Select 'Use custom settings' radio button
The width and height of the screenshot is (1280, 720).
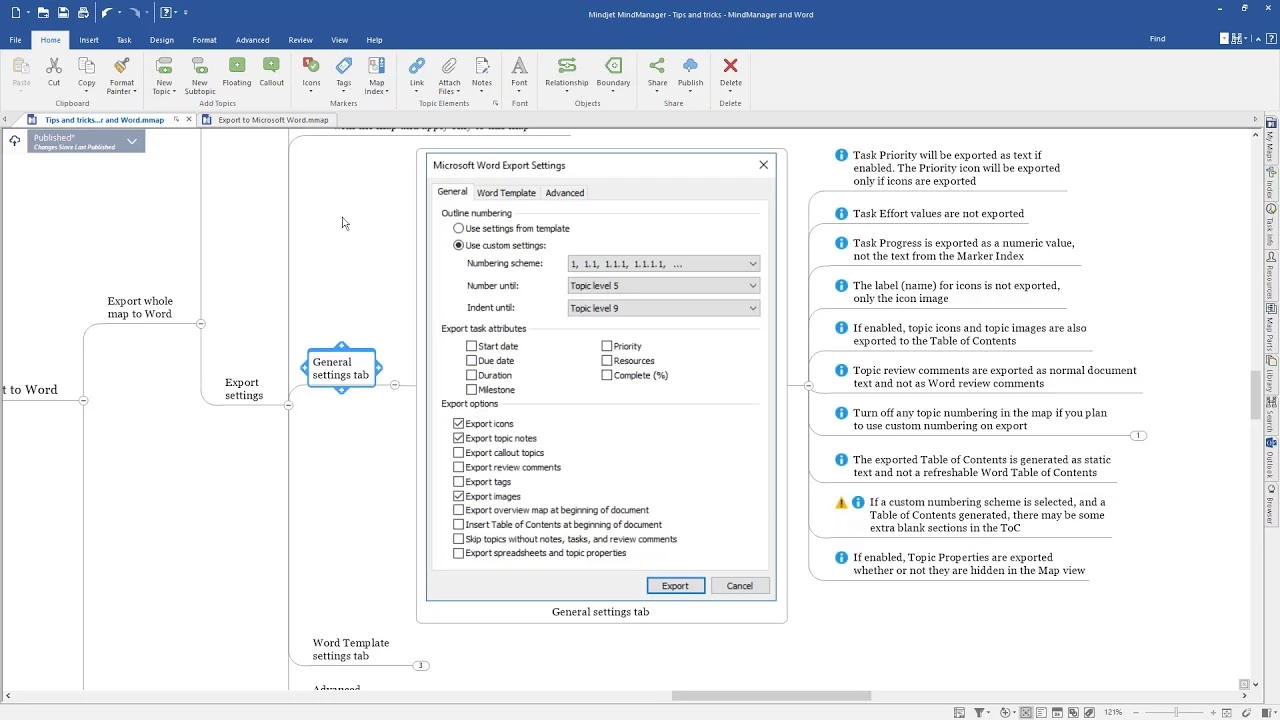(459, 245)
